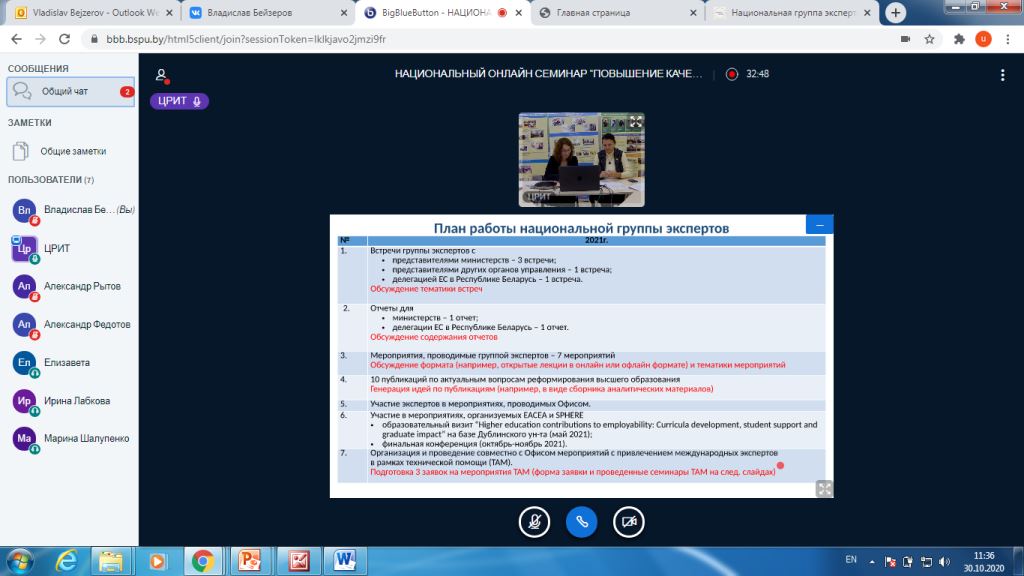
Task: Unmute microphone in meeting controls
Action: point(535,521)
